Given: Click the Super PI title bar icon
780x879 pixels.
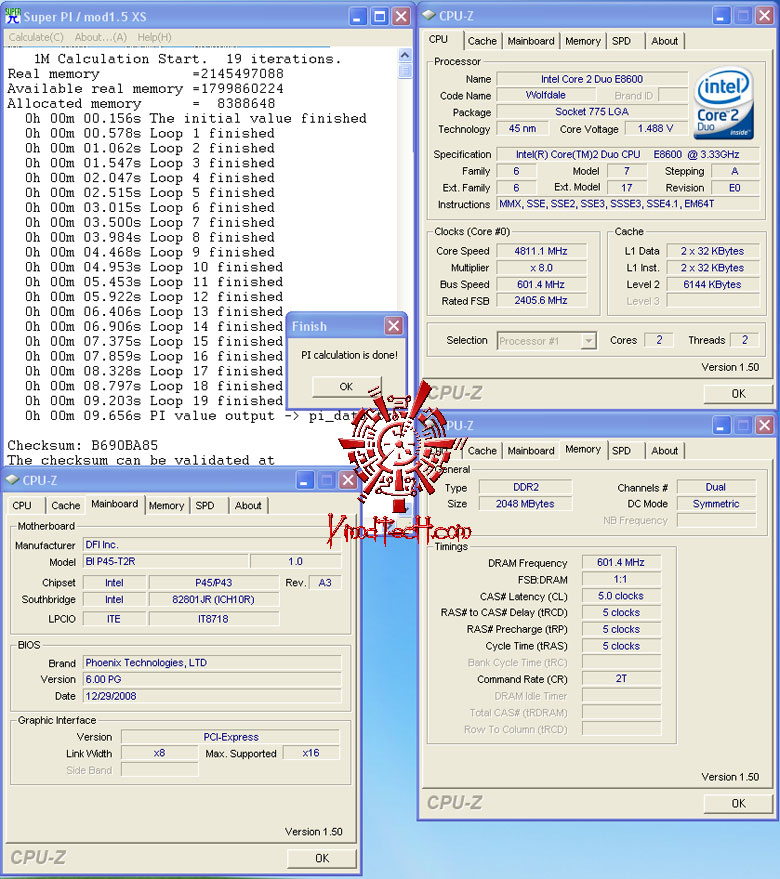Looking at the screenshot, I should (x=12, y=16).
